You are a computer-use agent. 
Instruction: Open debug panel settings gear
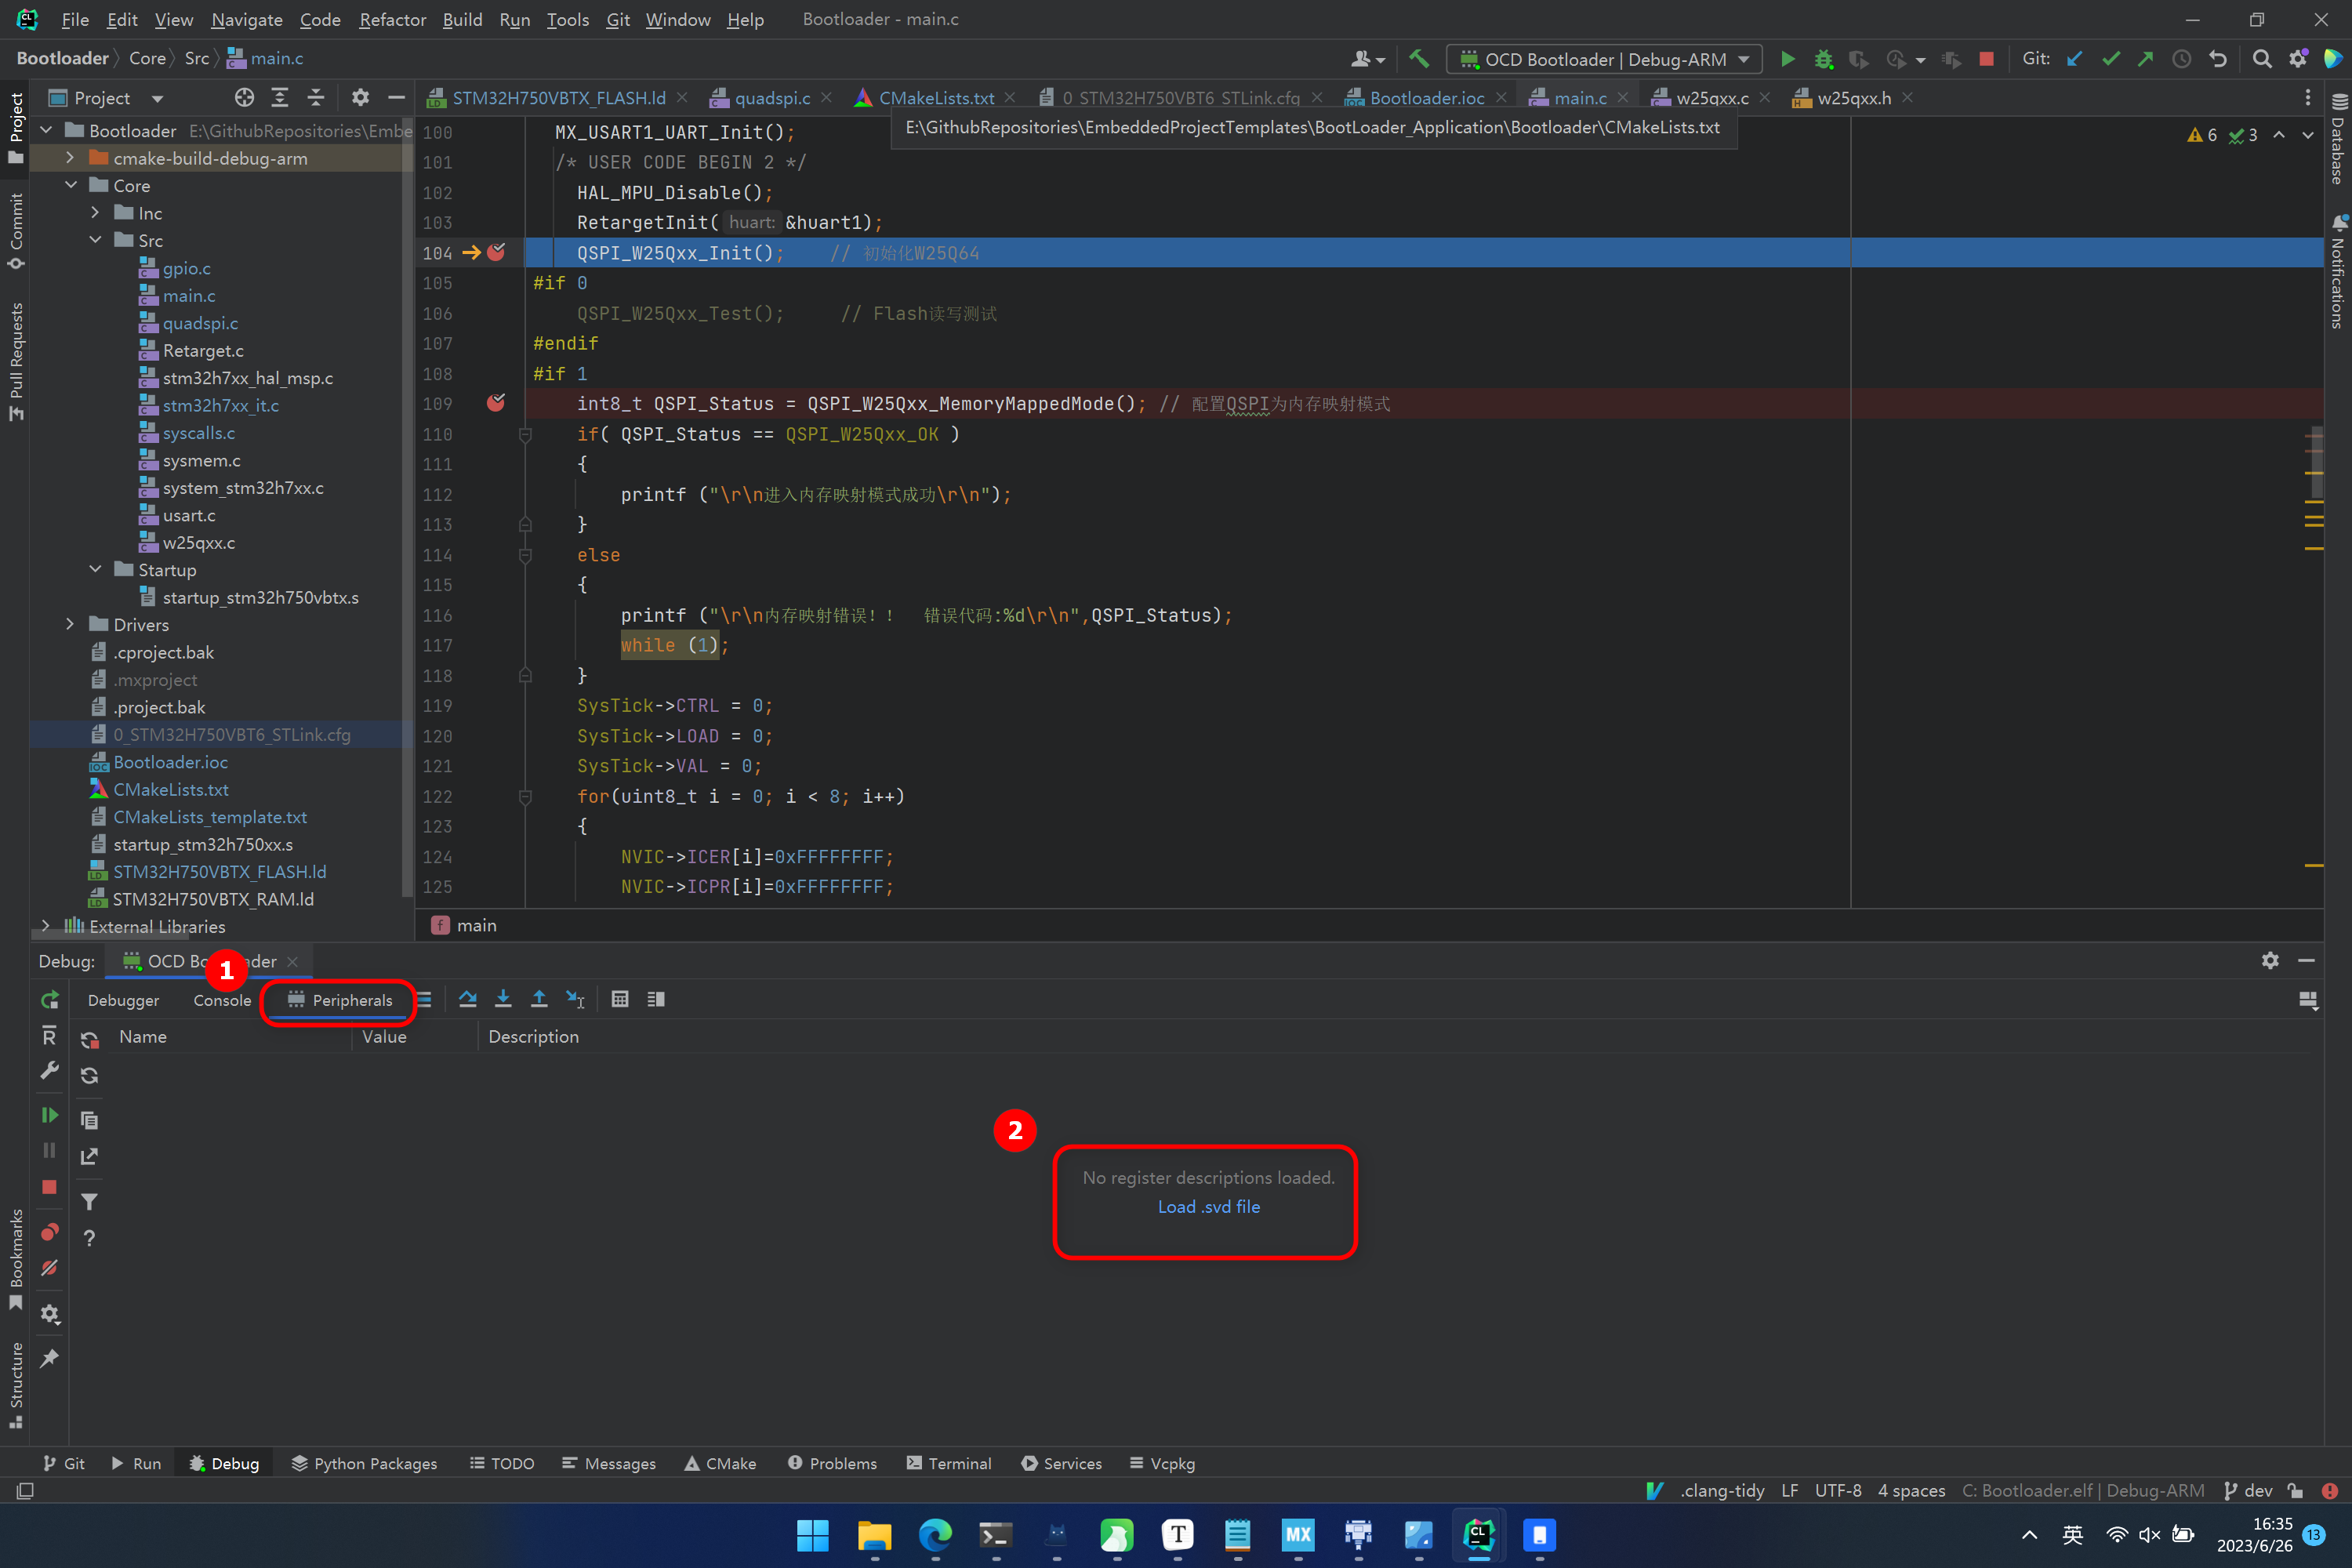click(2270, 960)
